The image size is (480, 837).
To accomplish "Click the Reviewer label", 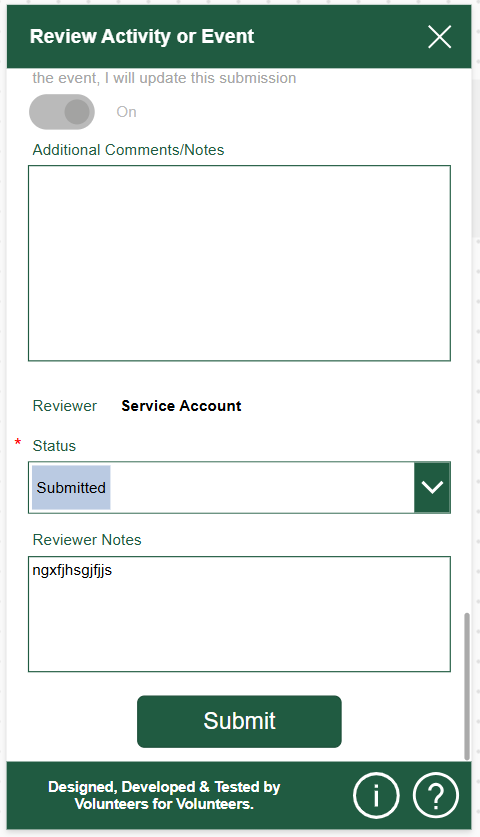I will [65, 406].
